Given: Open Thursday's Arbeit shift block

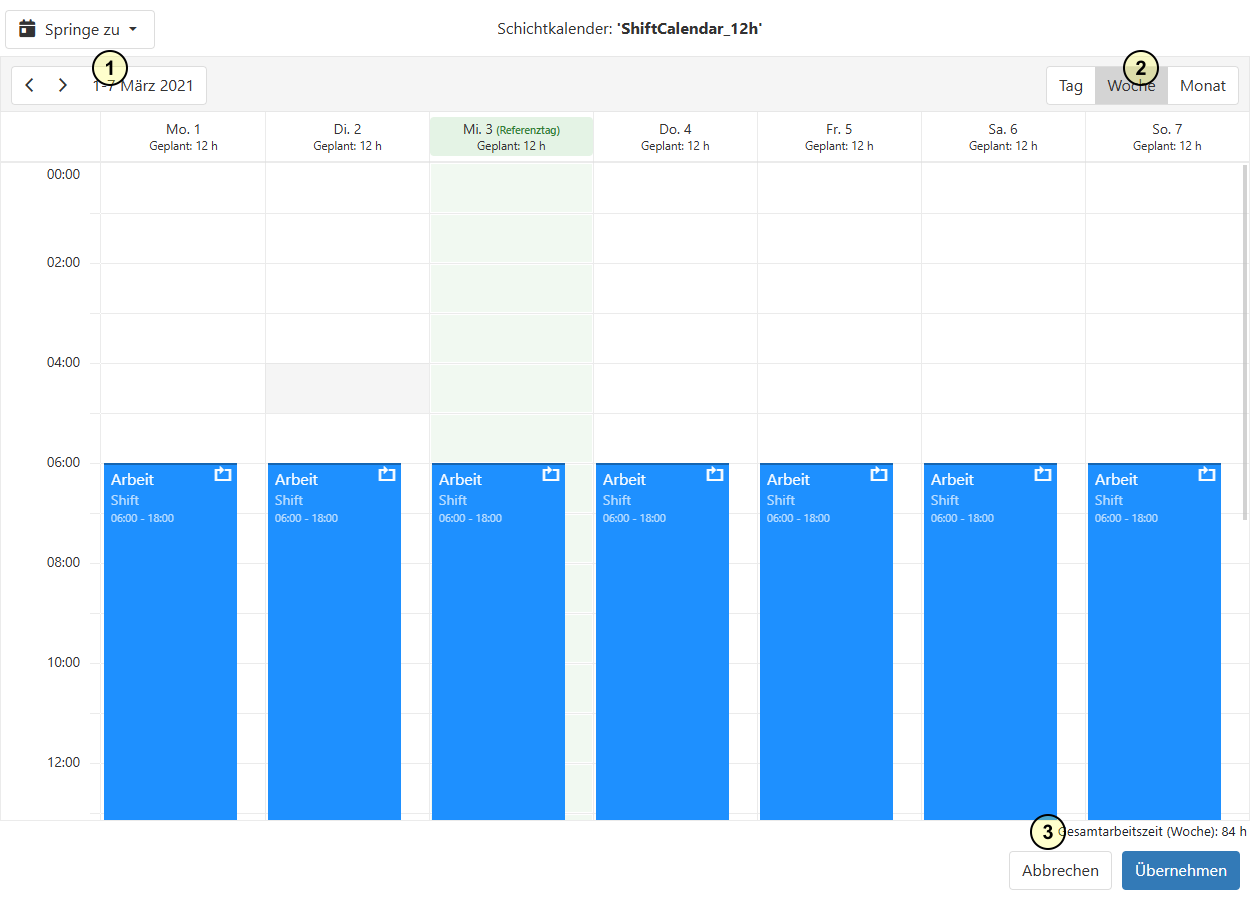Looking at the screenshot, I should 662,642.
